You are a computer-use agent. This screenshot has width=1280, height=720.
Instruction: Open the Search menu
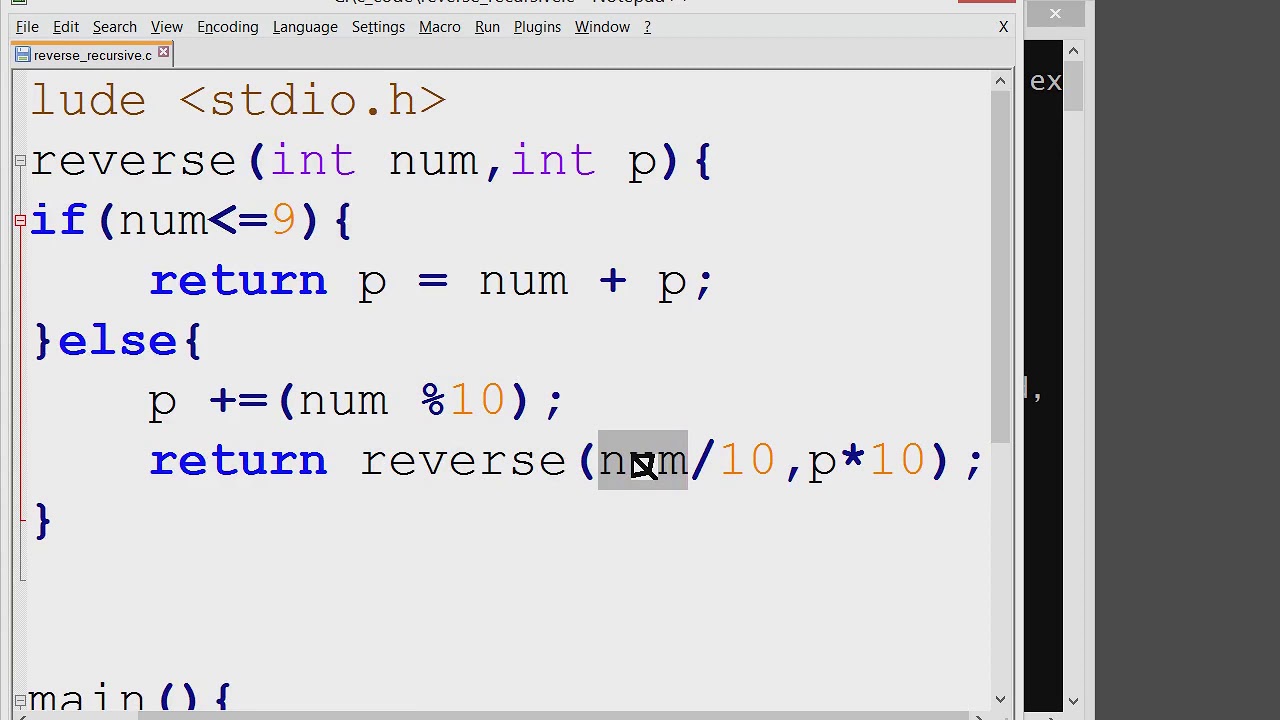click(x=115, y=27)
